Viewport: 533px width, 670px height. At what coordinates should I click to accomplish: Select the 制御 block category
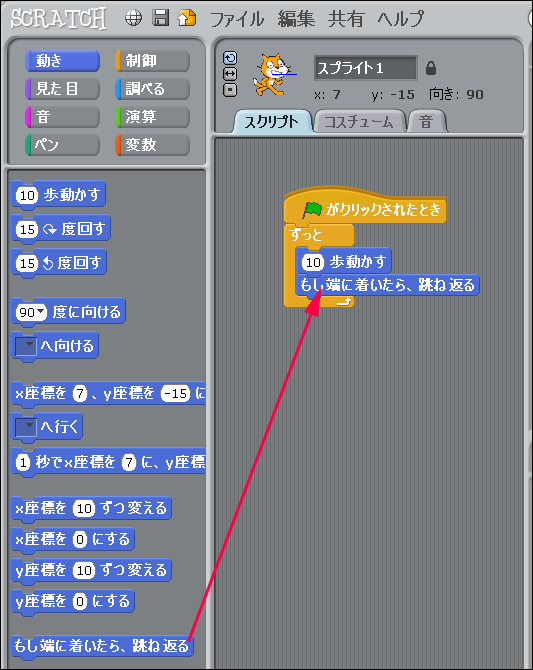pos(152,61)
